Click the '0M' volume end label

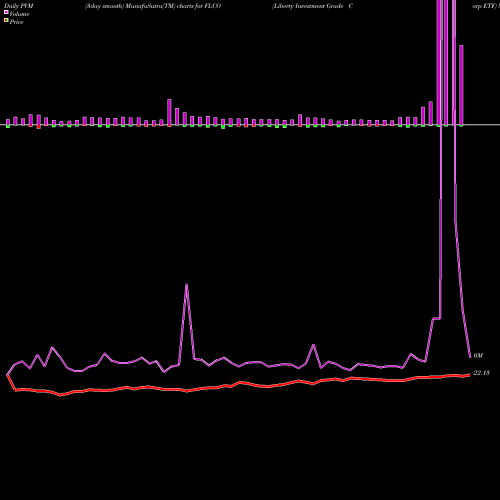point(478,356)
